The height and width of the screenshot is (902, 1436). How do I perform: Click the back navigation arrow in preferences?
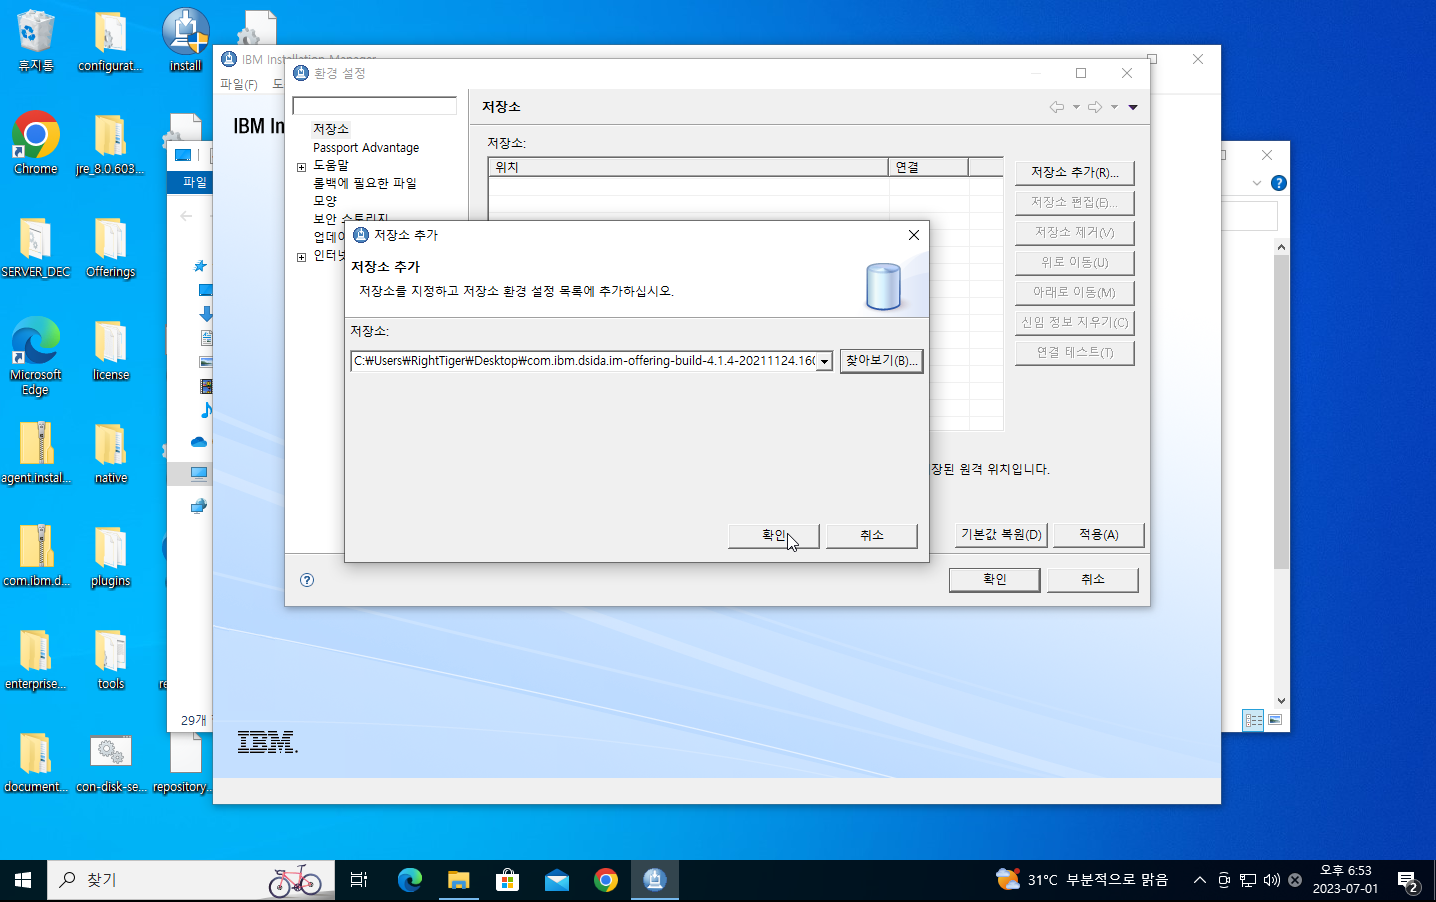(x=1056, y=107)
